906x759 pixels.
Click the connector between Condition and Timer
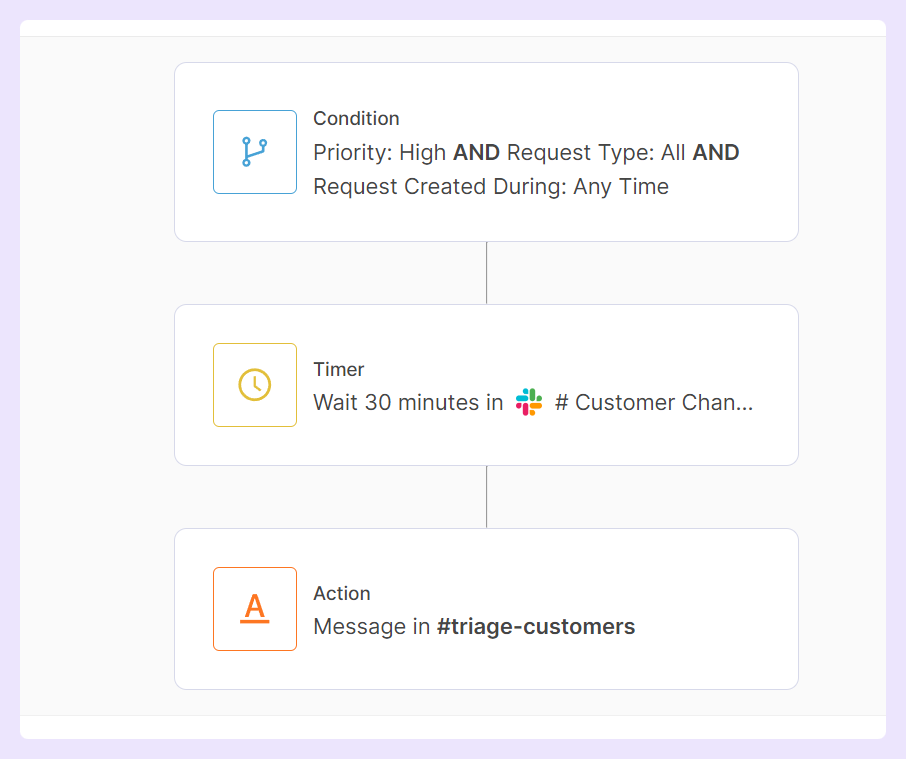(x=486, y=272)
